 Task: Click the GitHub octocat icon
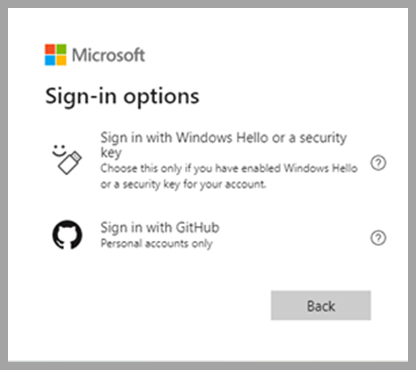[x=67, y=235]
